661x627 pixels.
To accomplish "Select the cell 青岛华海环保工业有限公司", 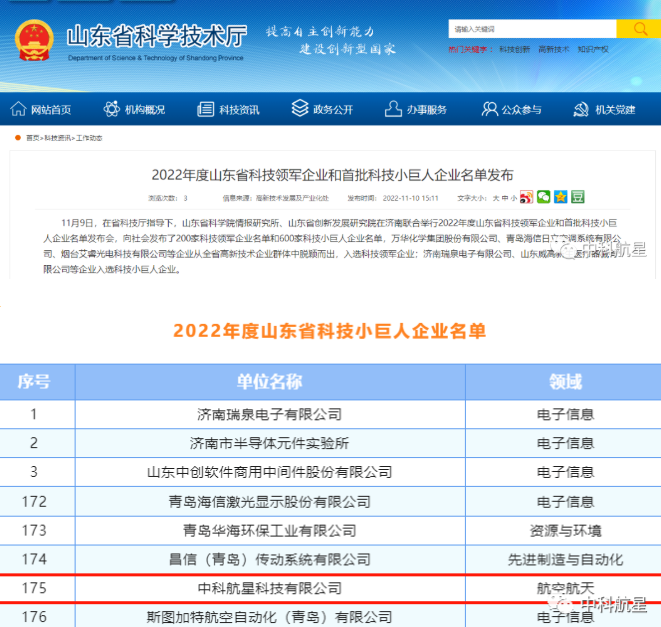I will pos(270,530).
